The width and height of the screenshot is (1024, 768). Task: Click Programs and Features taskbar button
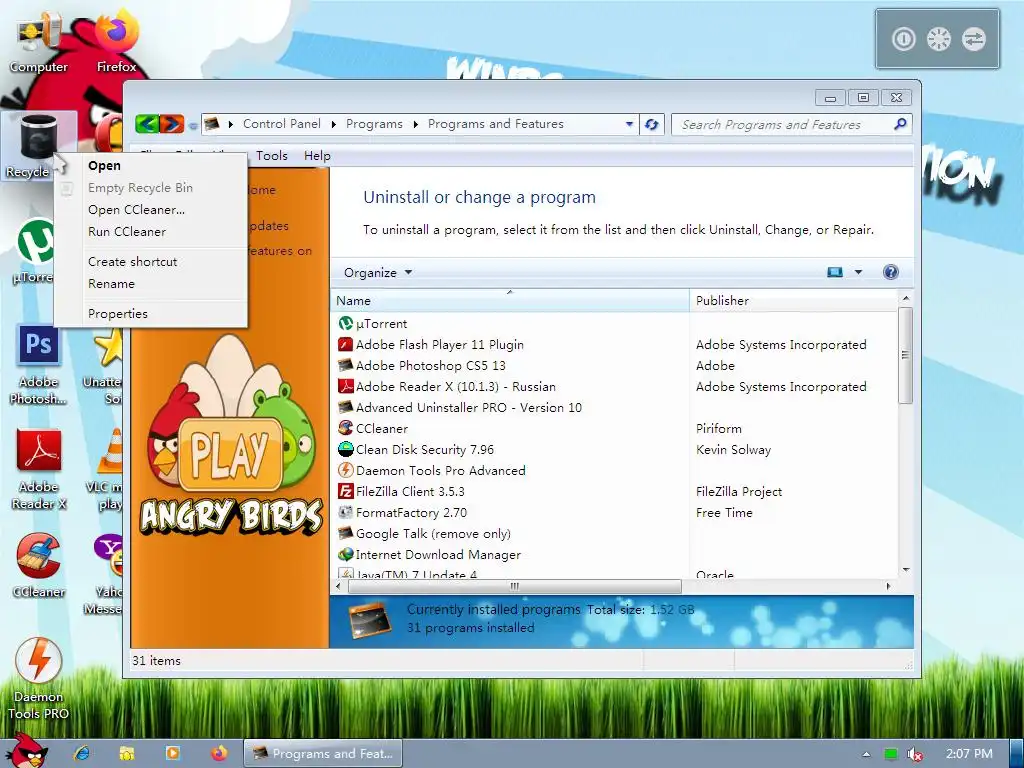click(323, 754)
